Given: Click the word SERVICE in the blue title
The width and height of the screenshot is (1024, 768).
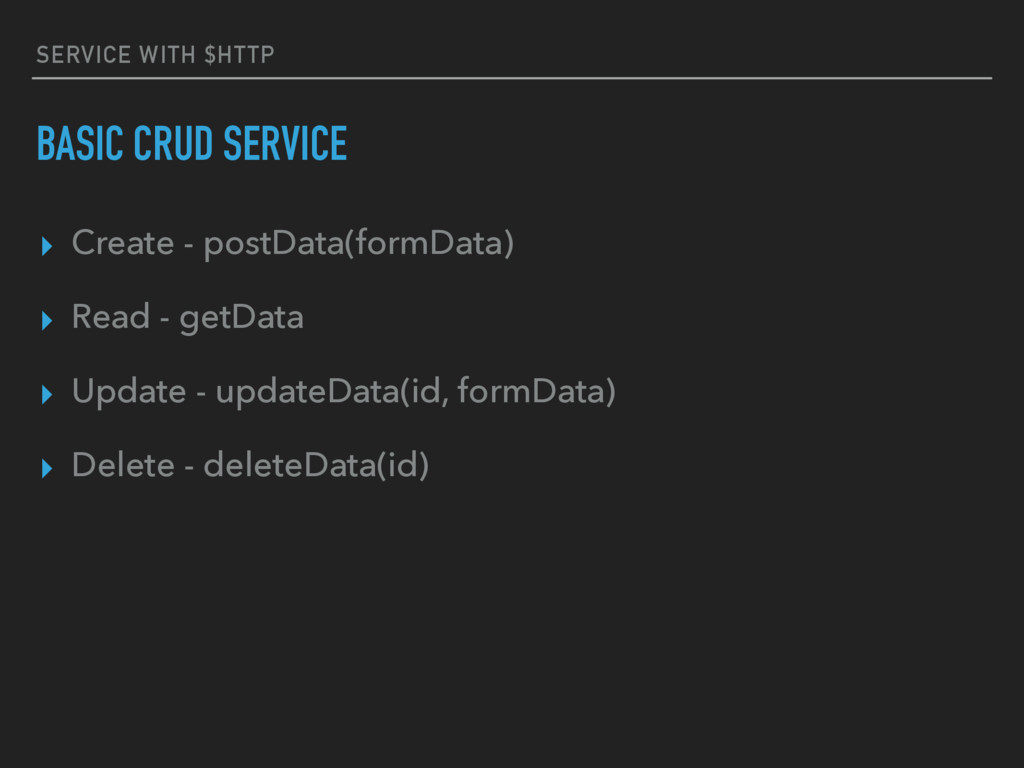Looking at the screenshot, I should [285, 143].
